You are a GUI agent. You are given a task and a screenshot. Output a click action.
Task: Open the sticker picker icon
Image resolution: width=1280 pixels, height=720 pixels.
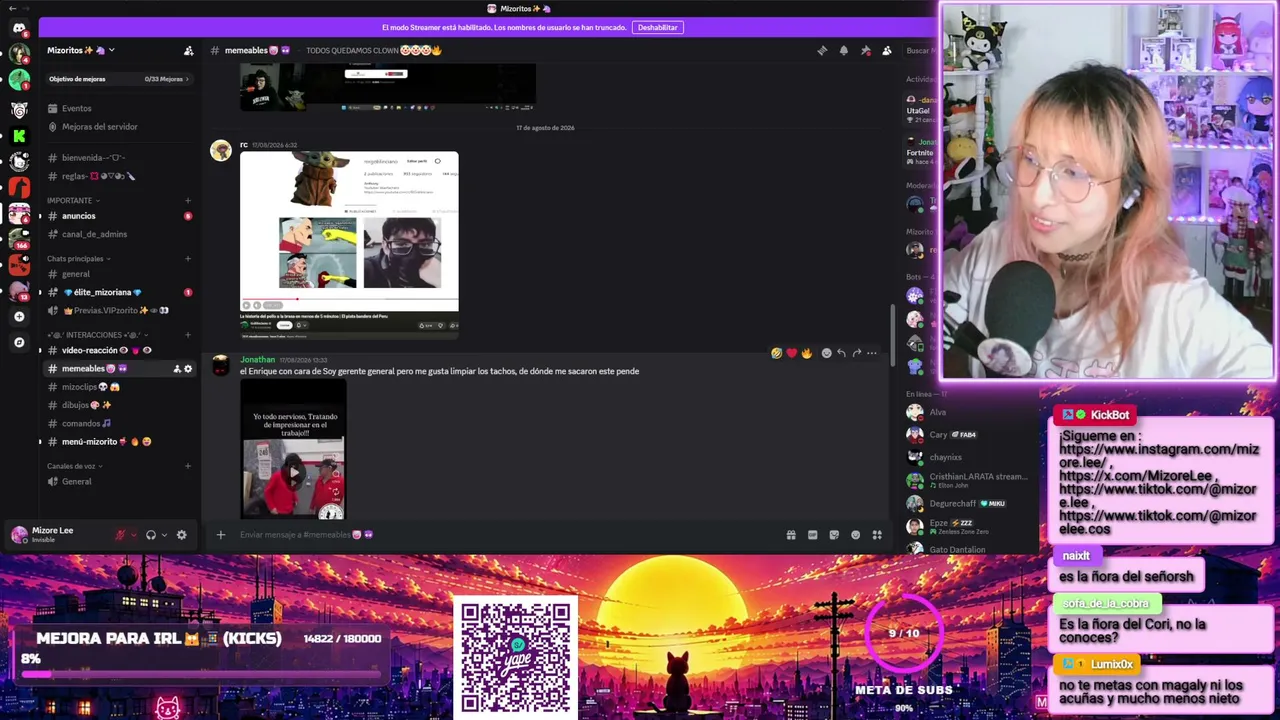pos(834,535)
